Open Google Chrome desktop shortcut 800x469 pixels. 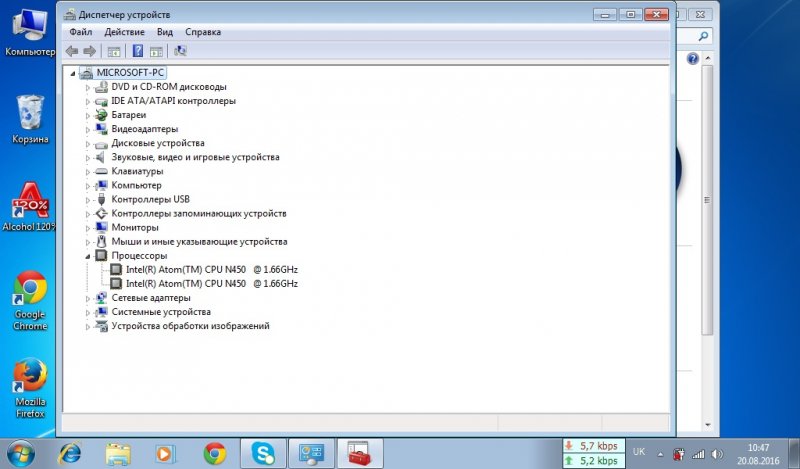30,290
